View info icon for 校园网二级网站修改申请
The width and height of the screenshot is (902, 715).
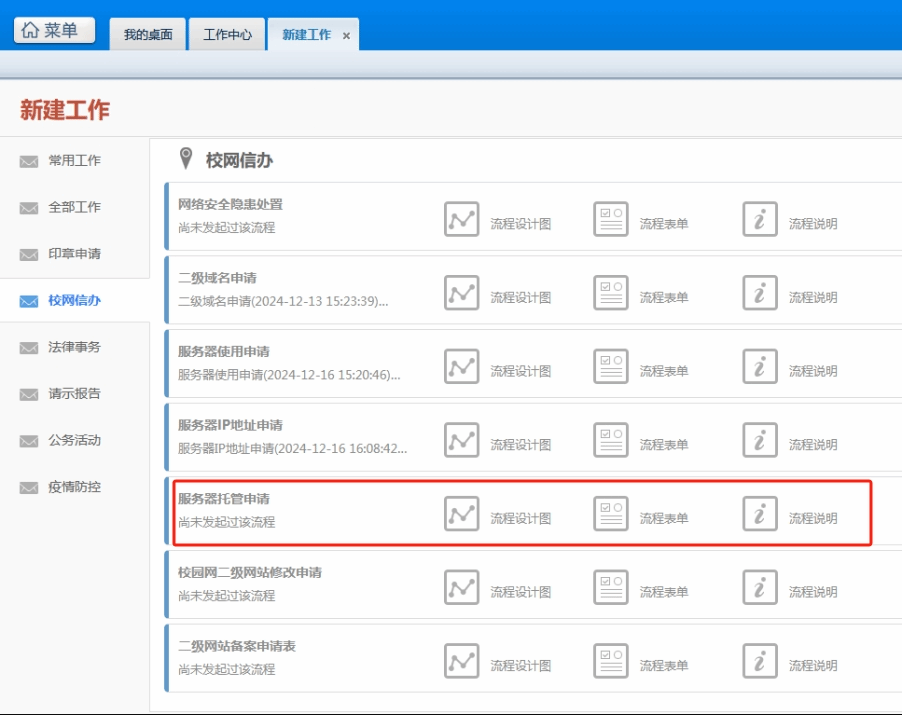[x=760, y=588]
